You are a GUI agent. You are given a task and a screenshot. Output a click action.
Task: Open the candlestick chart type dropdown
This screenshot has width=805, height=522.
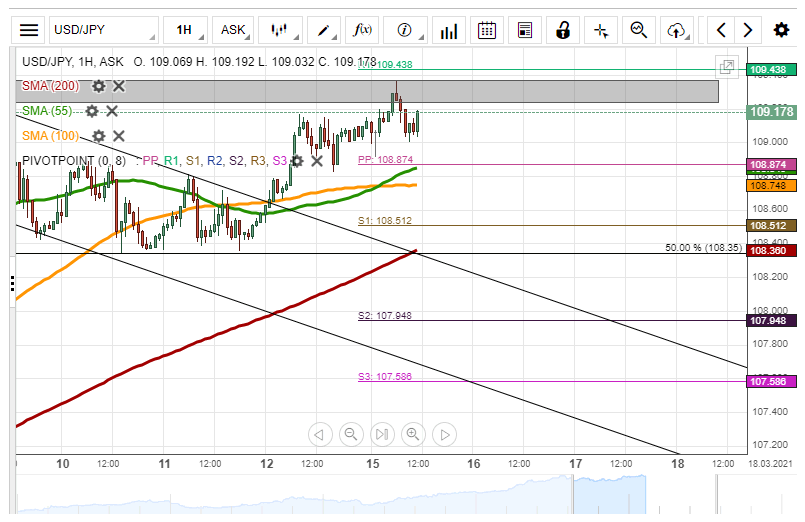[x=280, y=30]
